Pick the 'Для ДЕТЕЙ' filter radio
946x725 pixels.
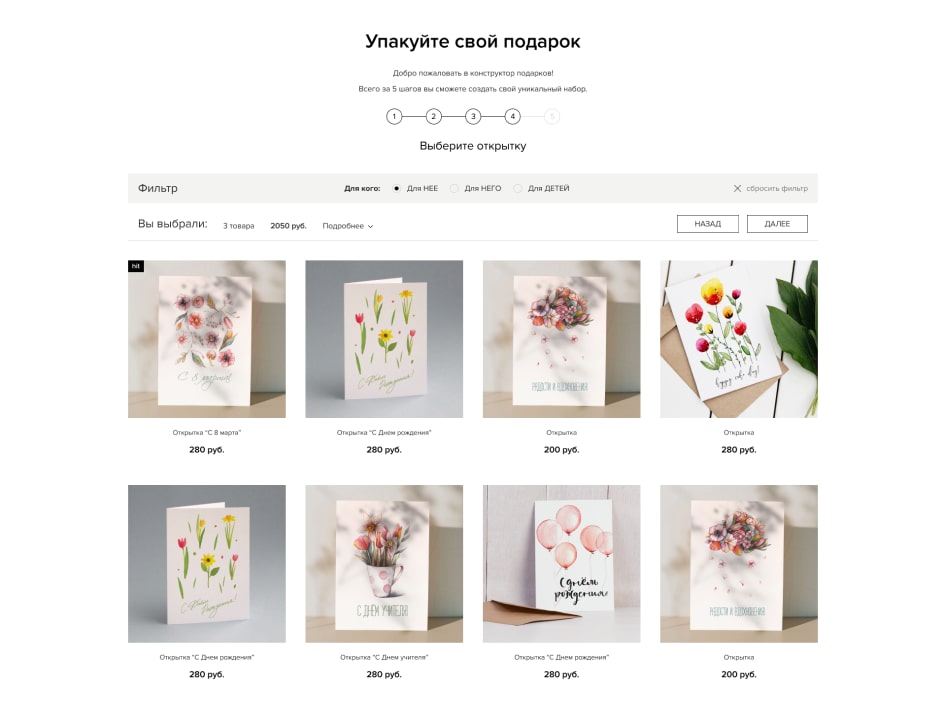click(518, 188)
